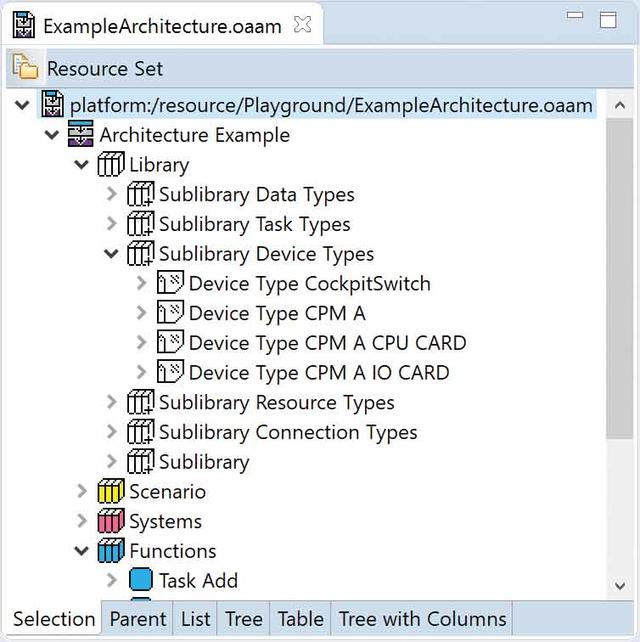Collapse the Functions node

pyautogui.click(x=82, y=551)
